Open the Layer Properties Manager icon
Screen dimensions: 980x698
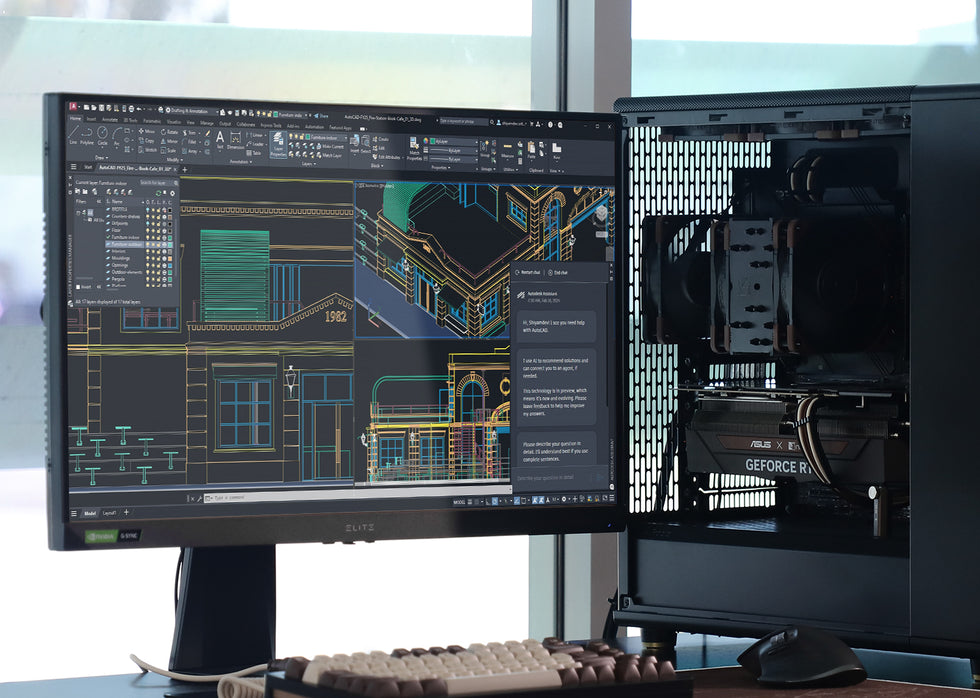(277, 141)
